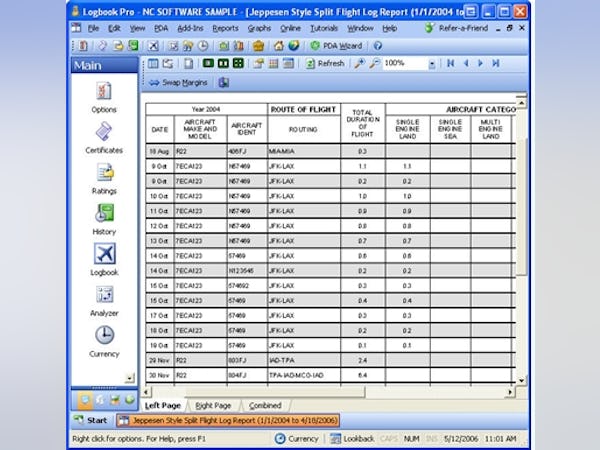Viewport: 600px width, 450px height.
Task: Open the Edit menu
Action: pos(114,28)
